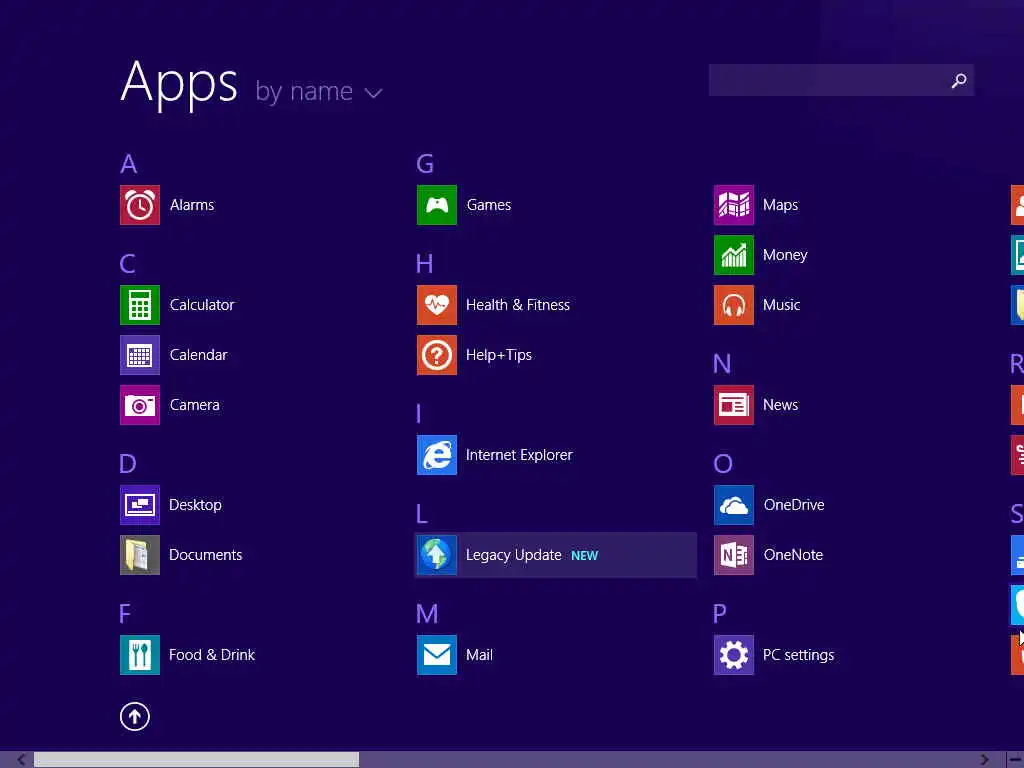Image resolution: width=1024 pixels, height=768 pixels.
Task: Click the letter heading H
Action: (x=424, y=264)
